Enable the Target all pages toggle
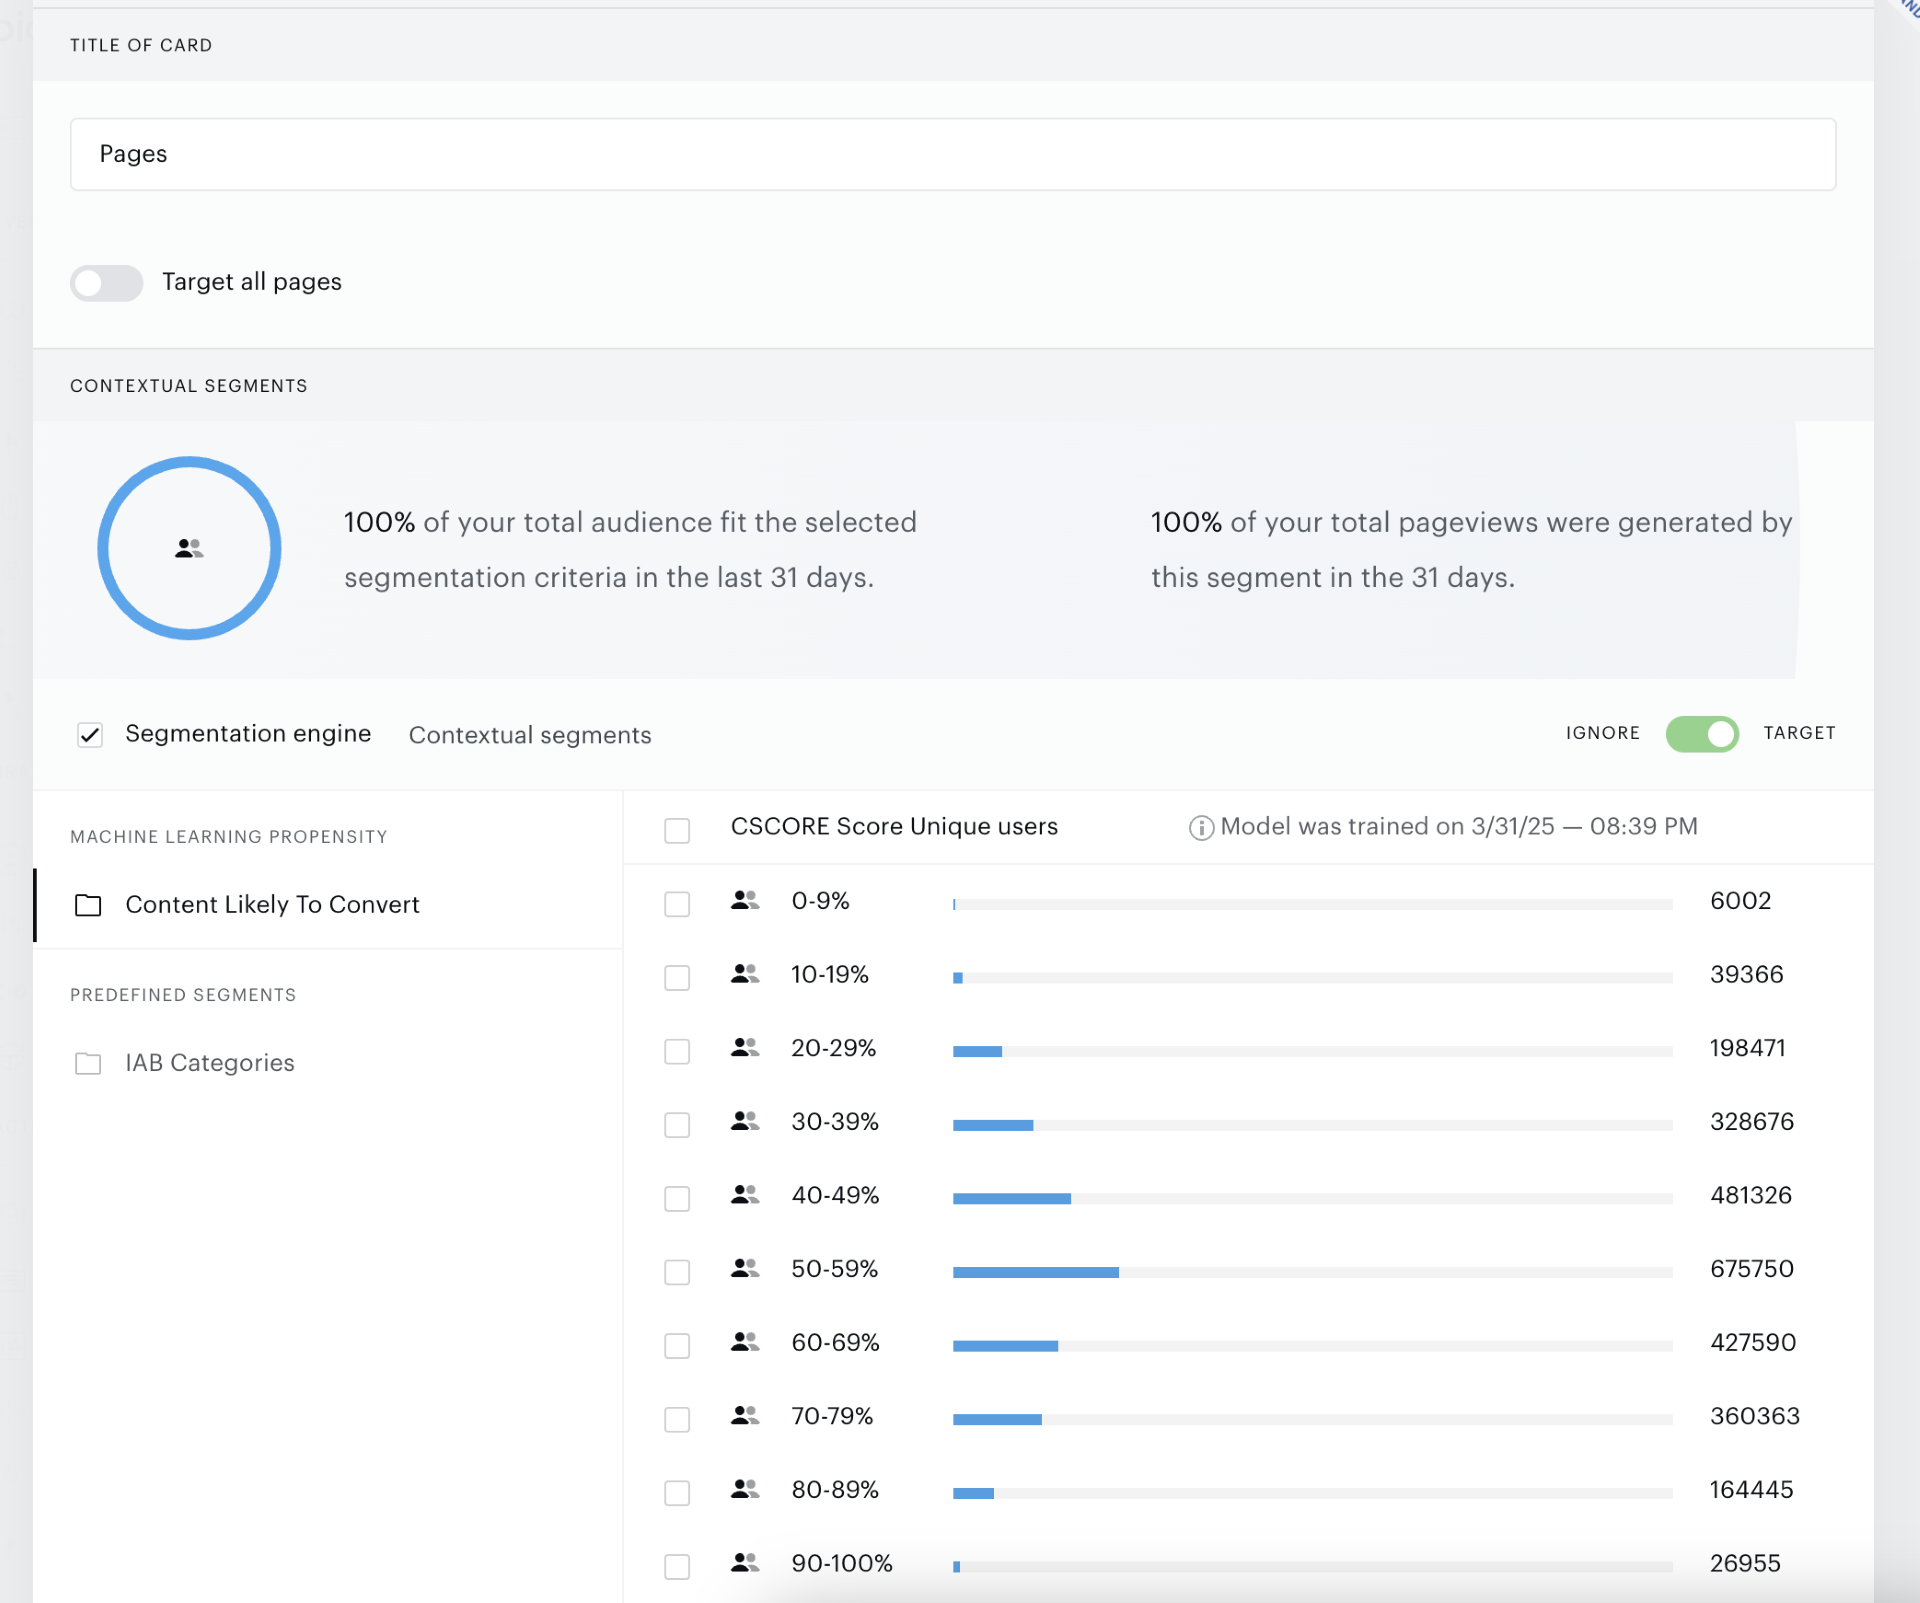This screenshot has height=1603, width=1920. pyautogui.click(x=106, y=283)
